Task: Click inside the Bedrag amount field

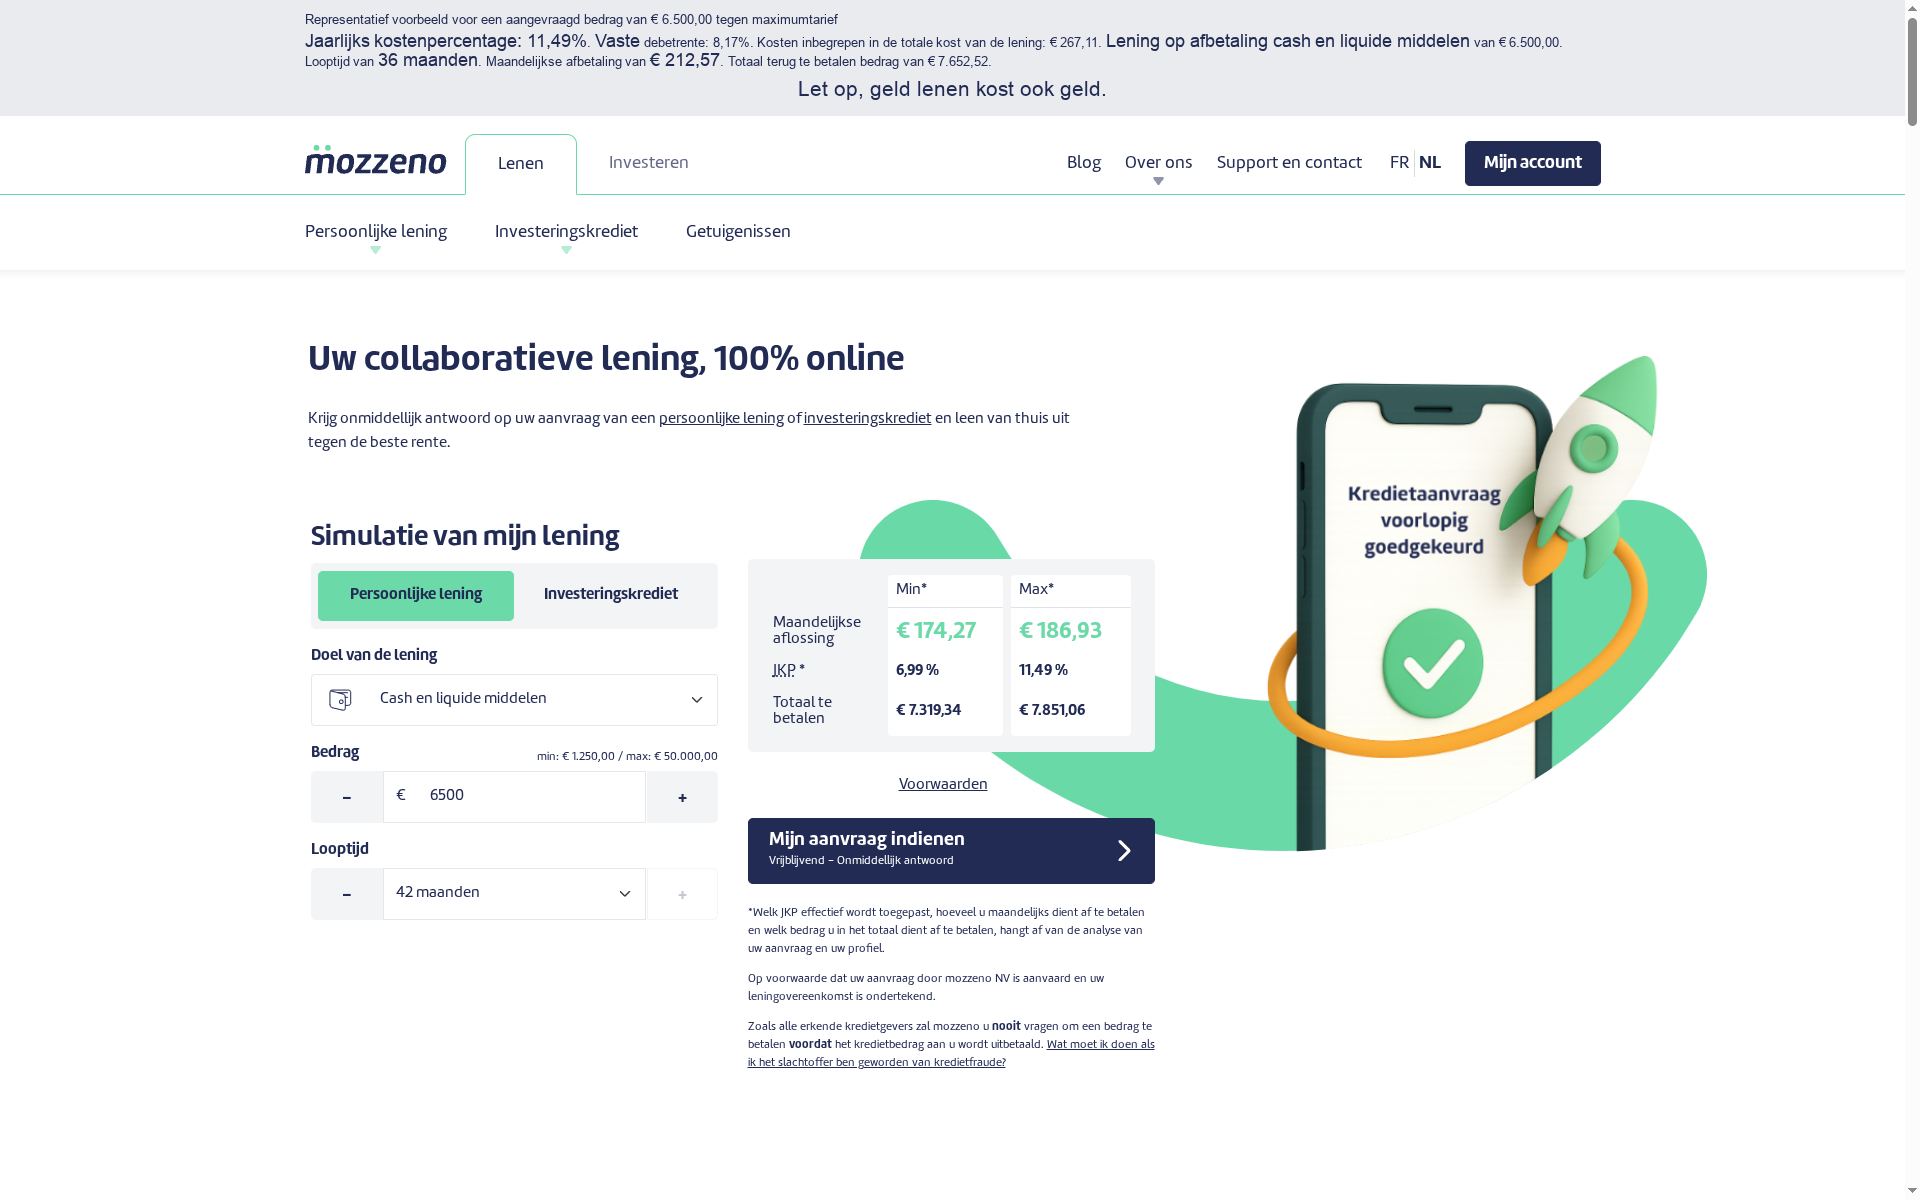Action: coord(514,795)
